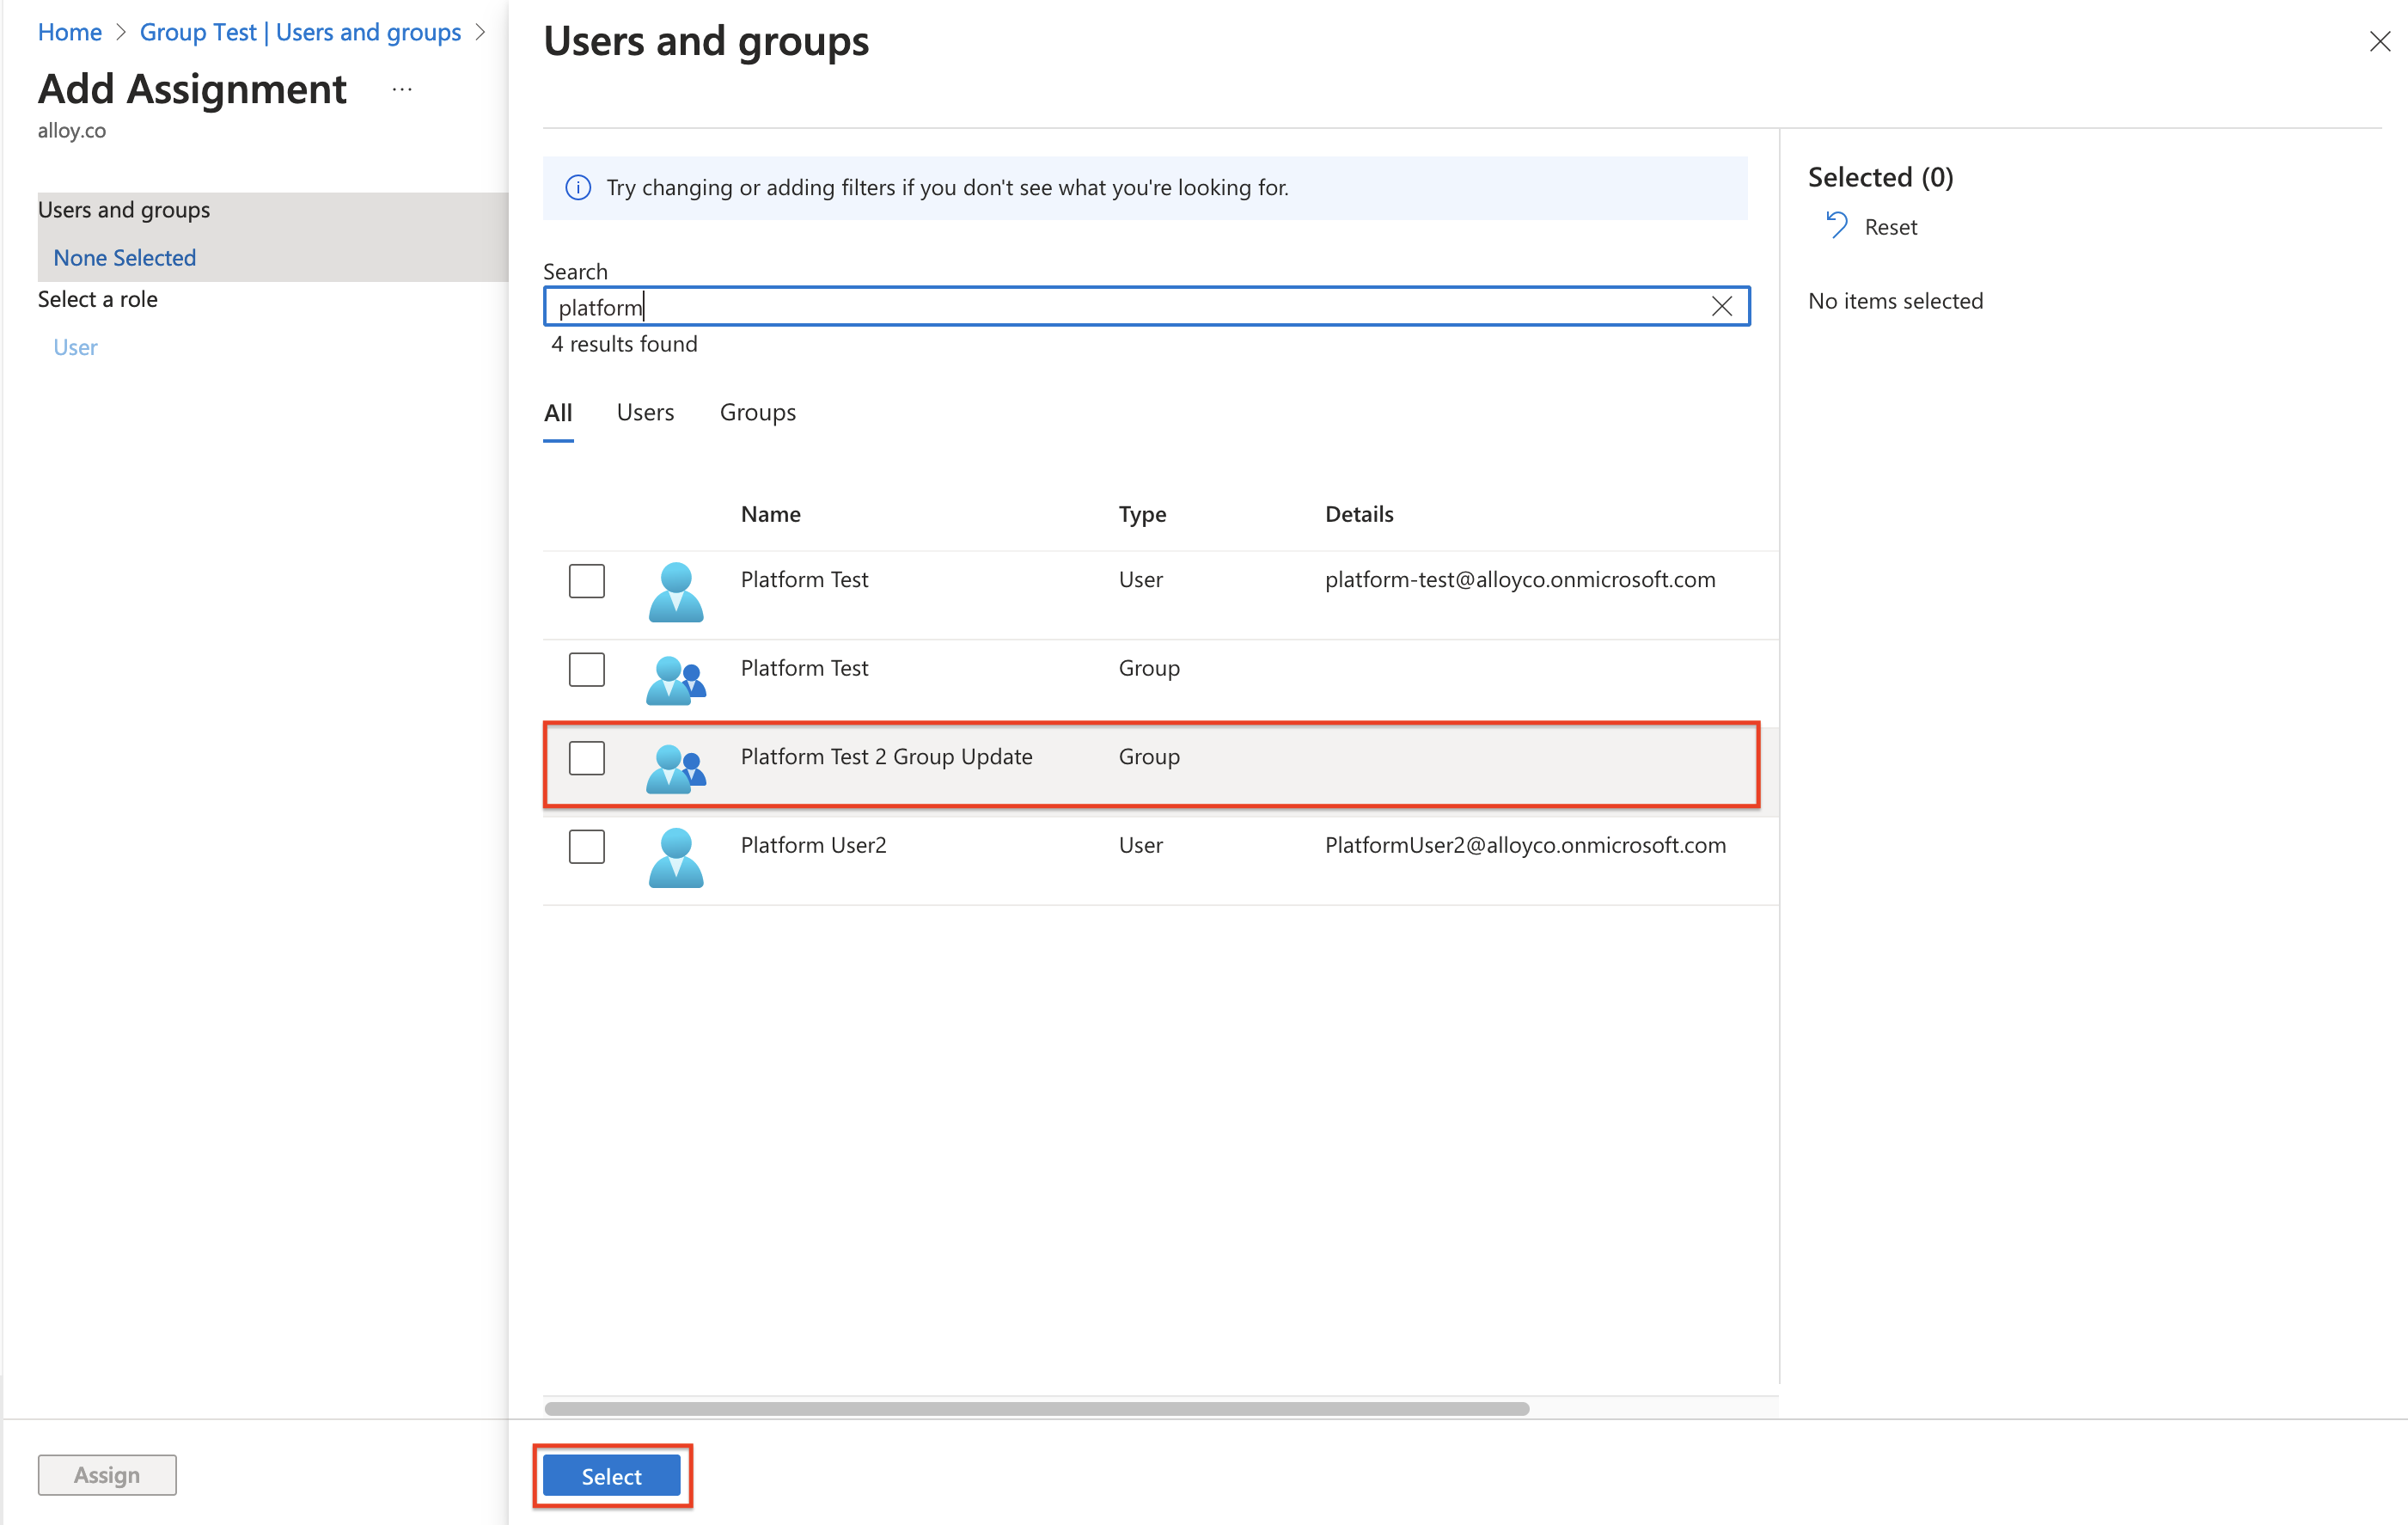Click the Platform Test group avatar icon
This screenshot has height=1525, width=2408.
point(676,680)
